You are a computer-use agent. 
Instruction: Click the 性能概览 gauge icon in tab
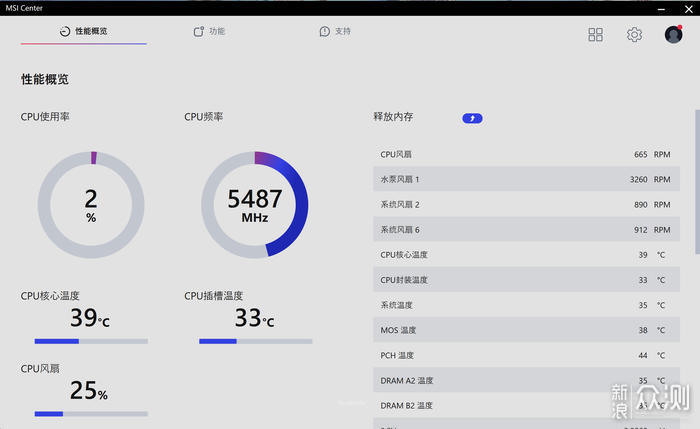point(65,31)
